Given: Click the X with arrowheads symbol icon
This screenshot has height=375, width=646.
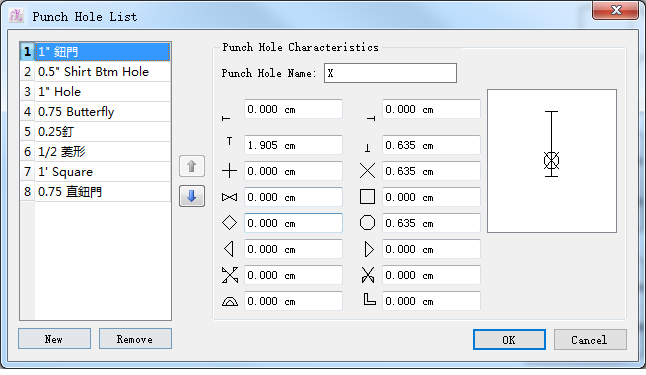Looking at the screenshot, I should [229, 275].
